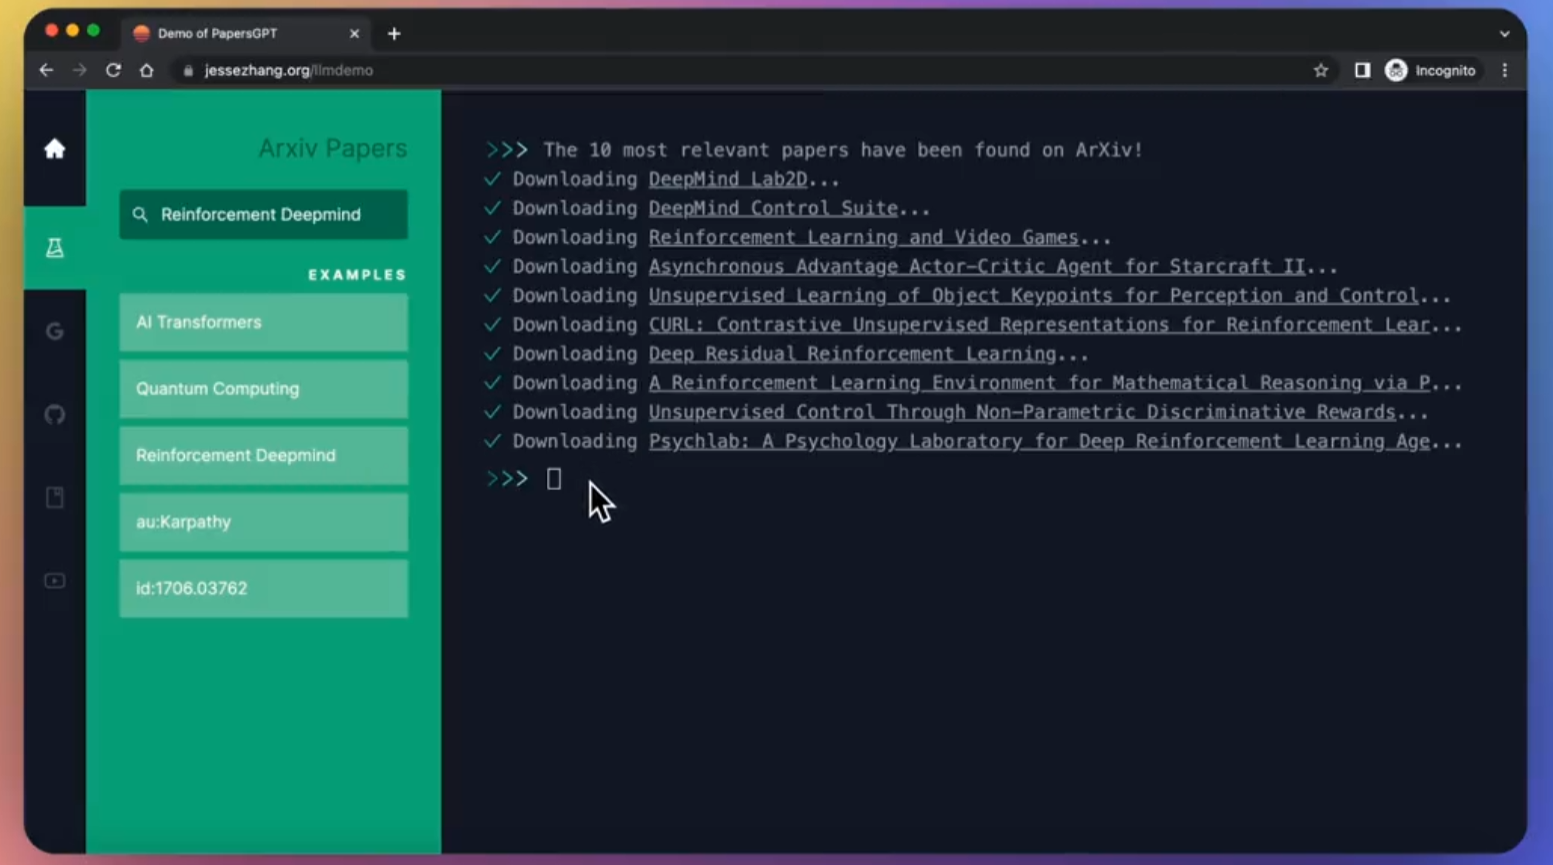Reload the page with refresh icon

113,70
